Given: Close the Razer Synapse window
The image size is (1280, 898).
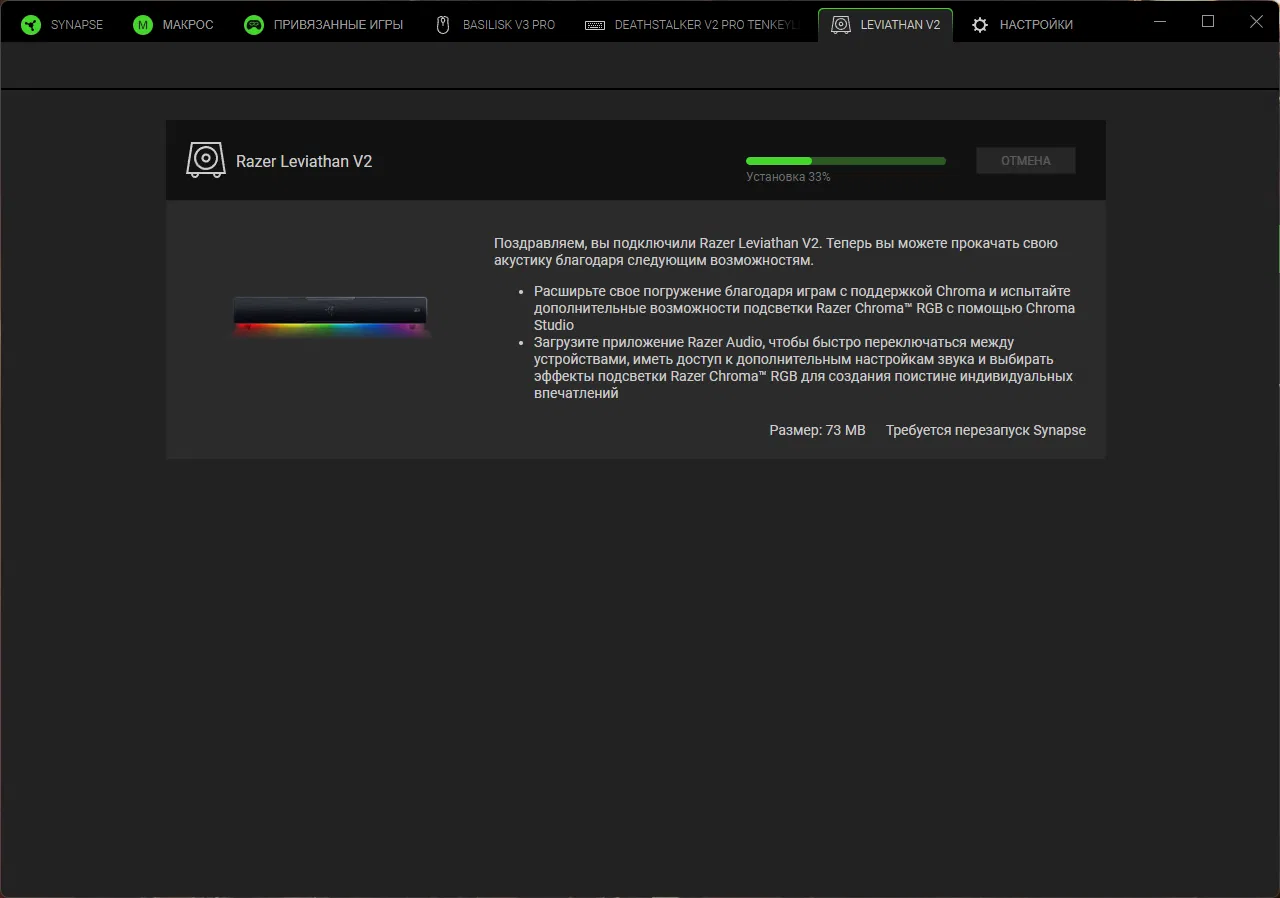Looking at the screenshot, I should pos(1256,21).
